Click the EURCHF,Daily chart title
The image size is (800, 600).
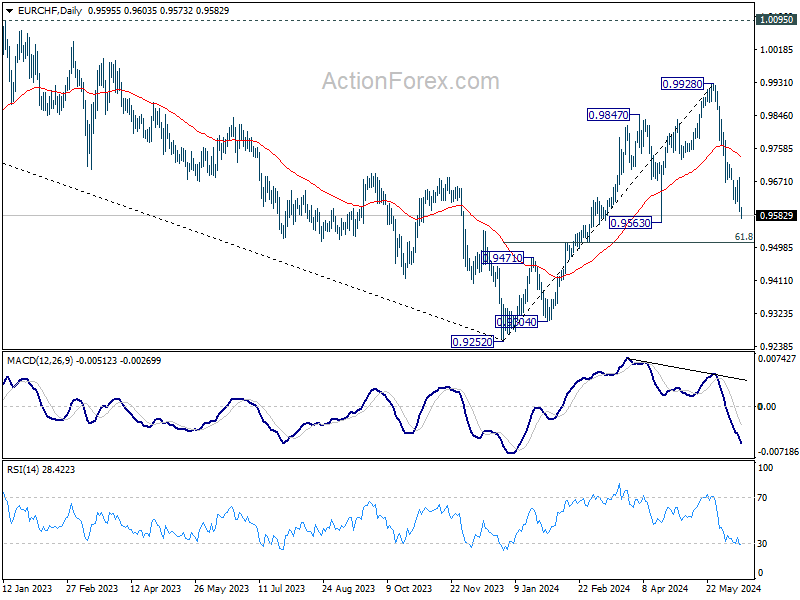point(49,11)
